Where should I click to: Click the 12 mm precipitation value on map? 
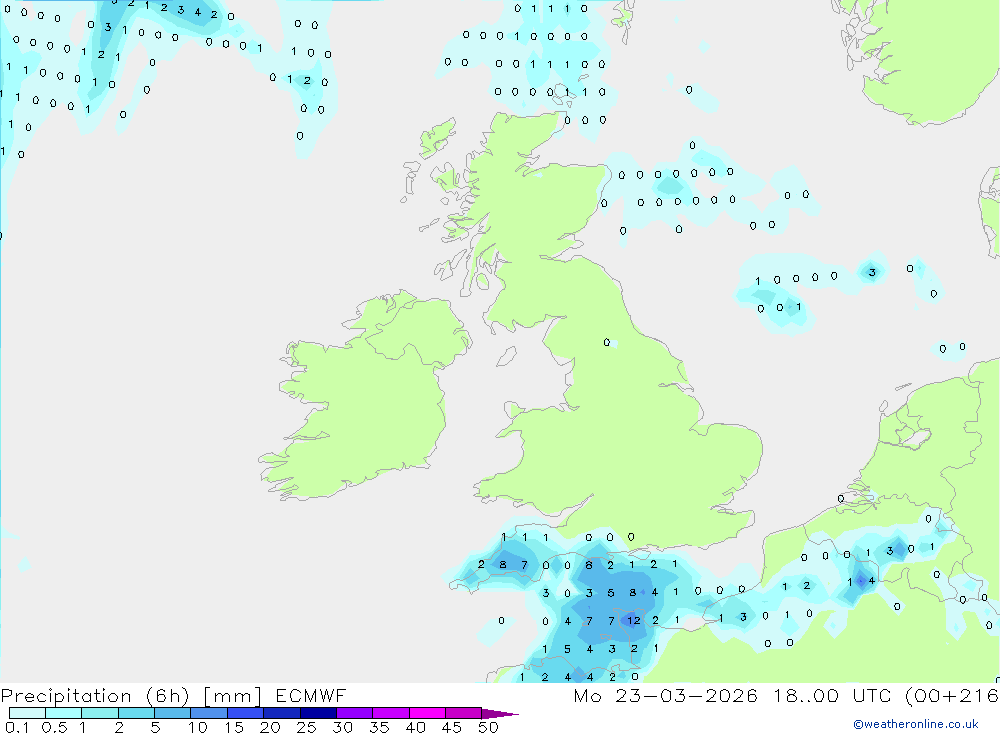coord(633,620)
